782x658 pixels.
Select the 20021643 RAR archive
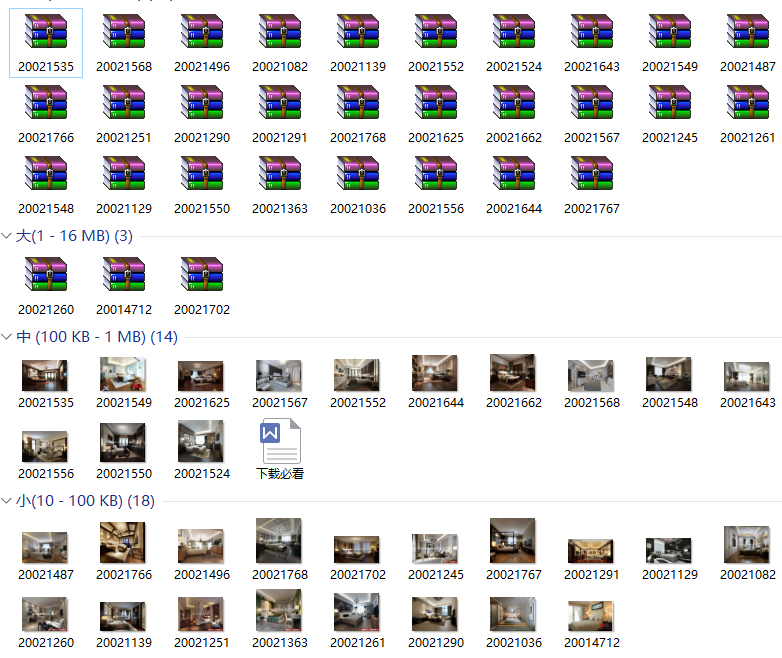[x=592, y=31]
